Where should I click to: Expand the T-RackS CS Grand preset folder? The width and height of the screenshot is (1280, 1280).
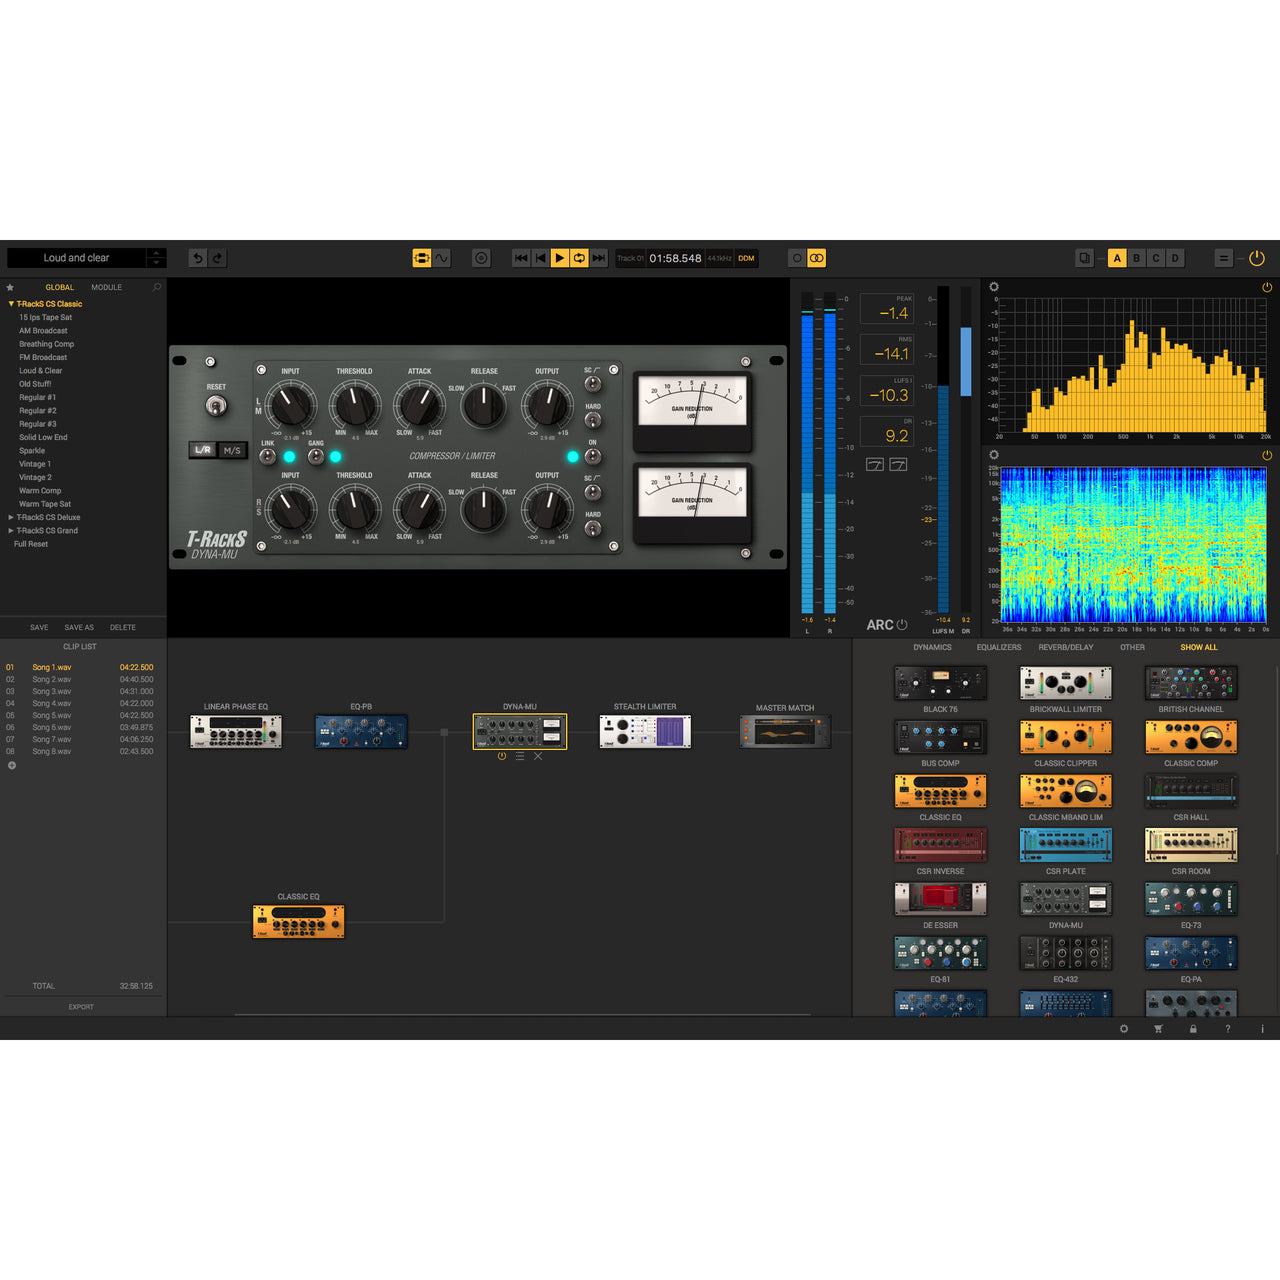11,531
